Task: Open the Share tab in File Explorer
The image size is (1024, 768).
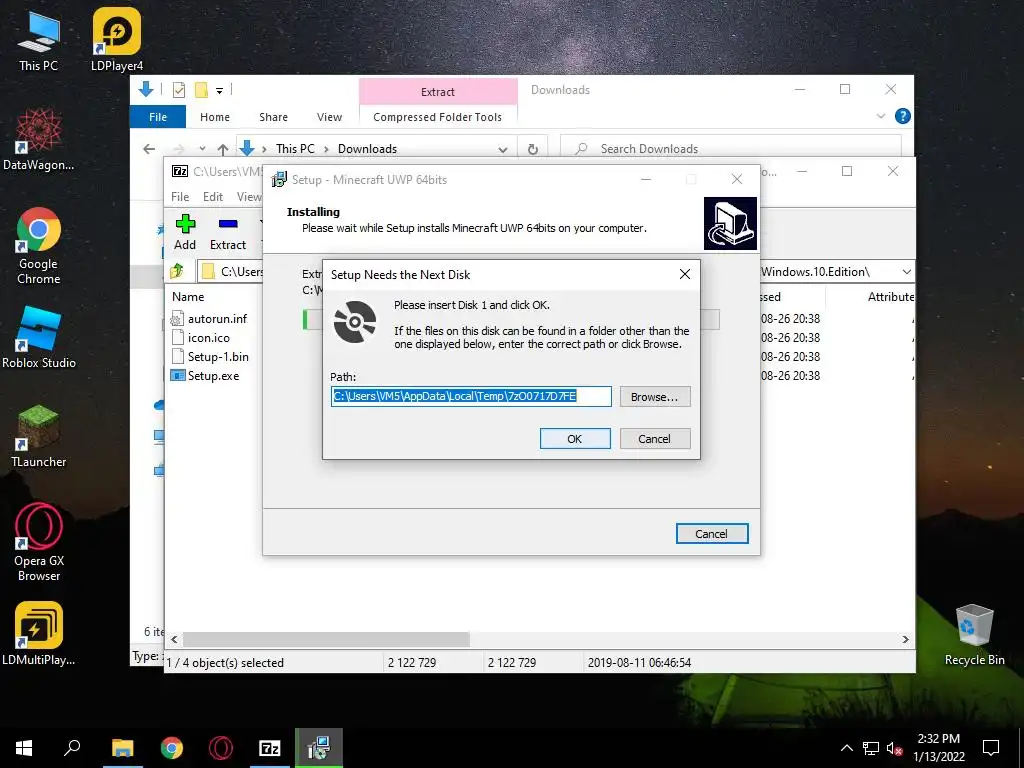Action: click(x=273, y=117)
